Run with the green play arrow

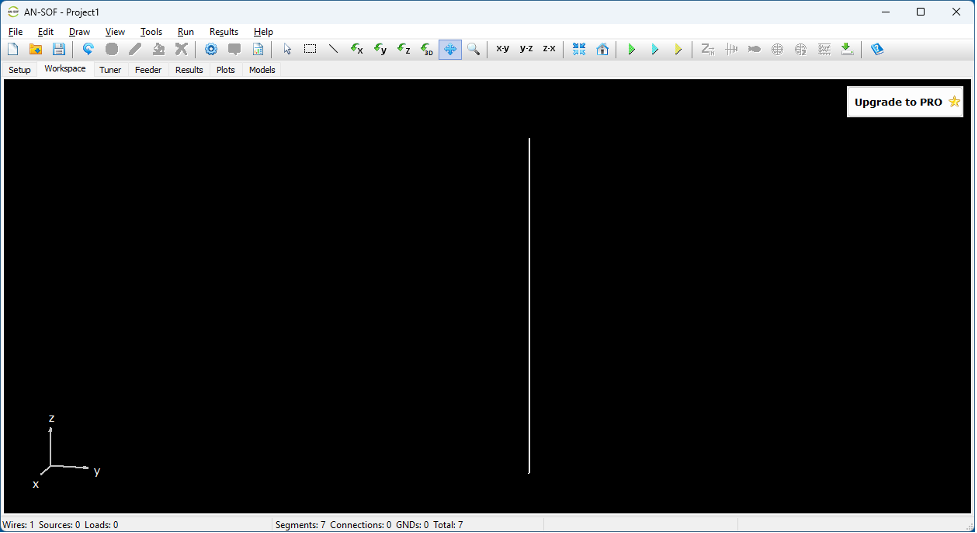pos(631,49)
